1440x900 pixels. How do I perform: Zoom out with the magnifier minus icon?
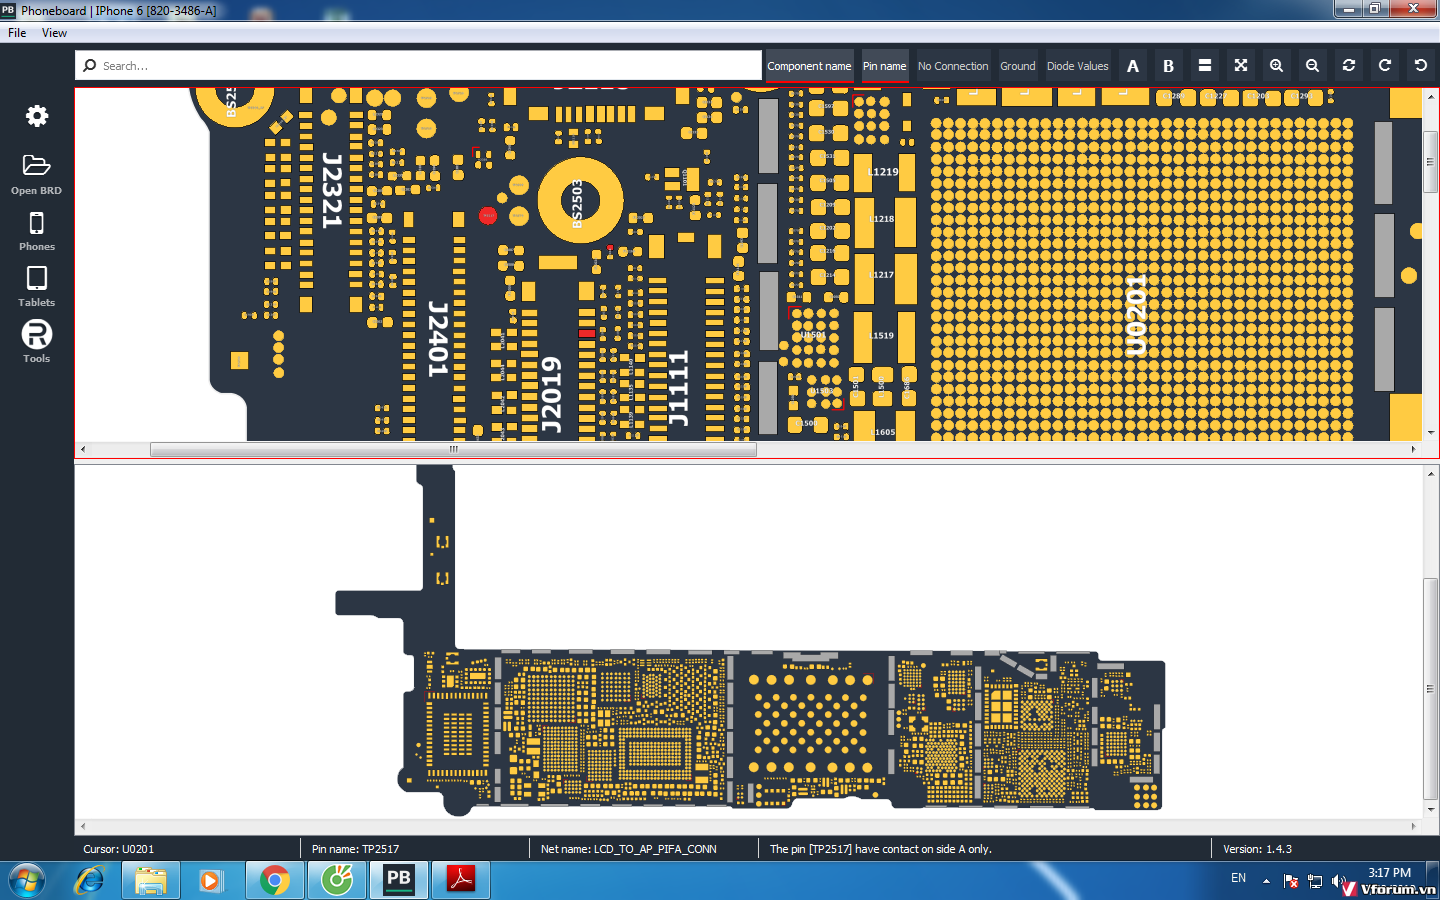pos(1313,66)
